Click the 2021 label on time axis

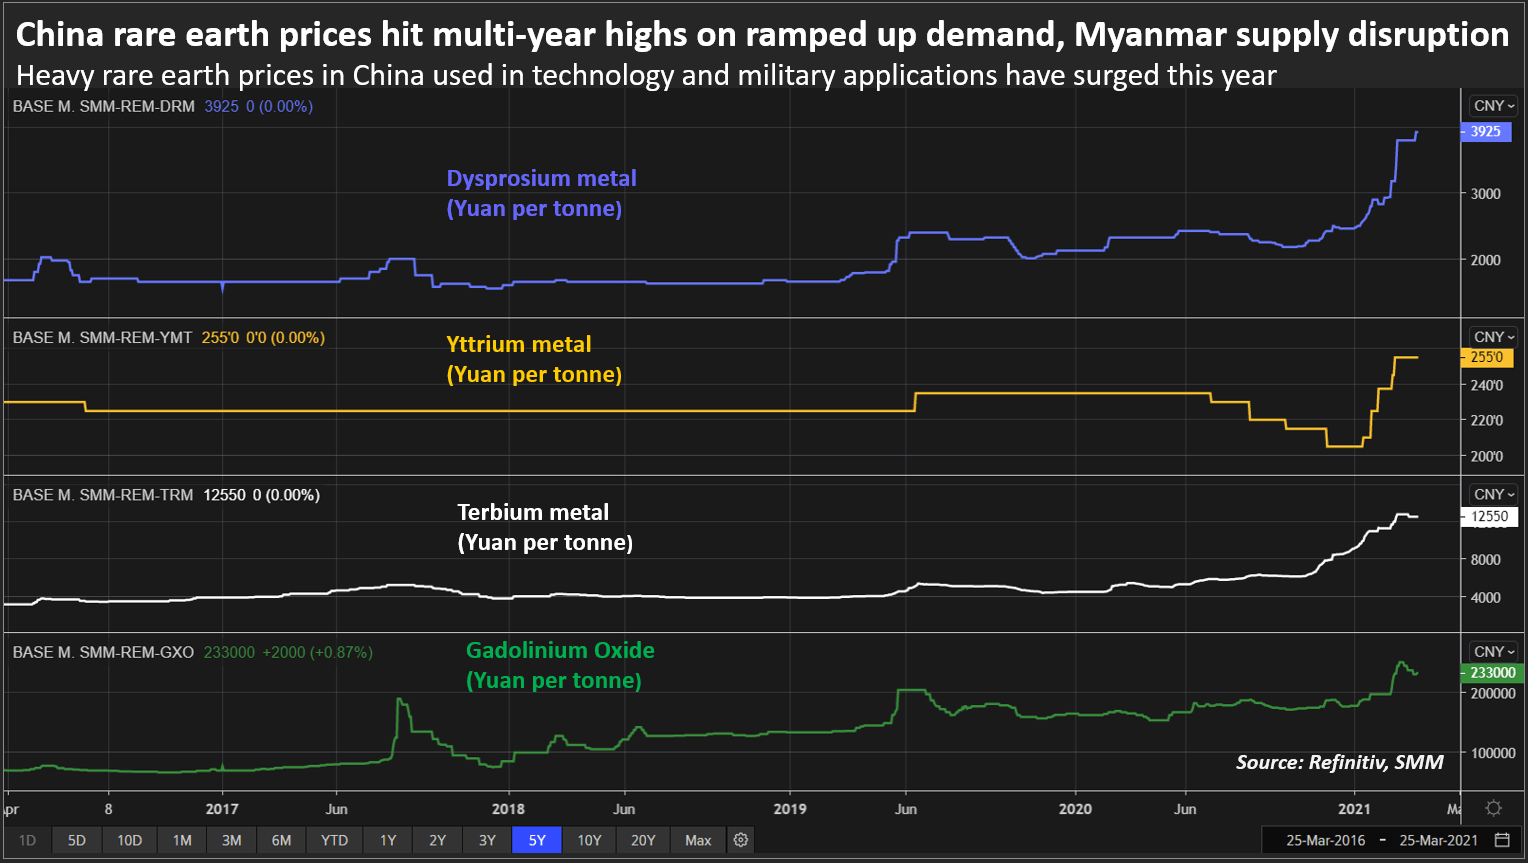[1354, 809]
